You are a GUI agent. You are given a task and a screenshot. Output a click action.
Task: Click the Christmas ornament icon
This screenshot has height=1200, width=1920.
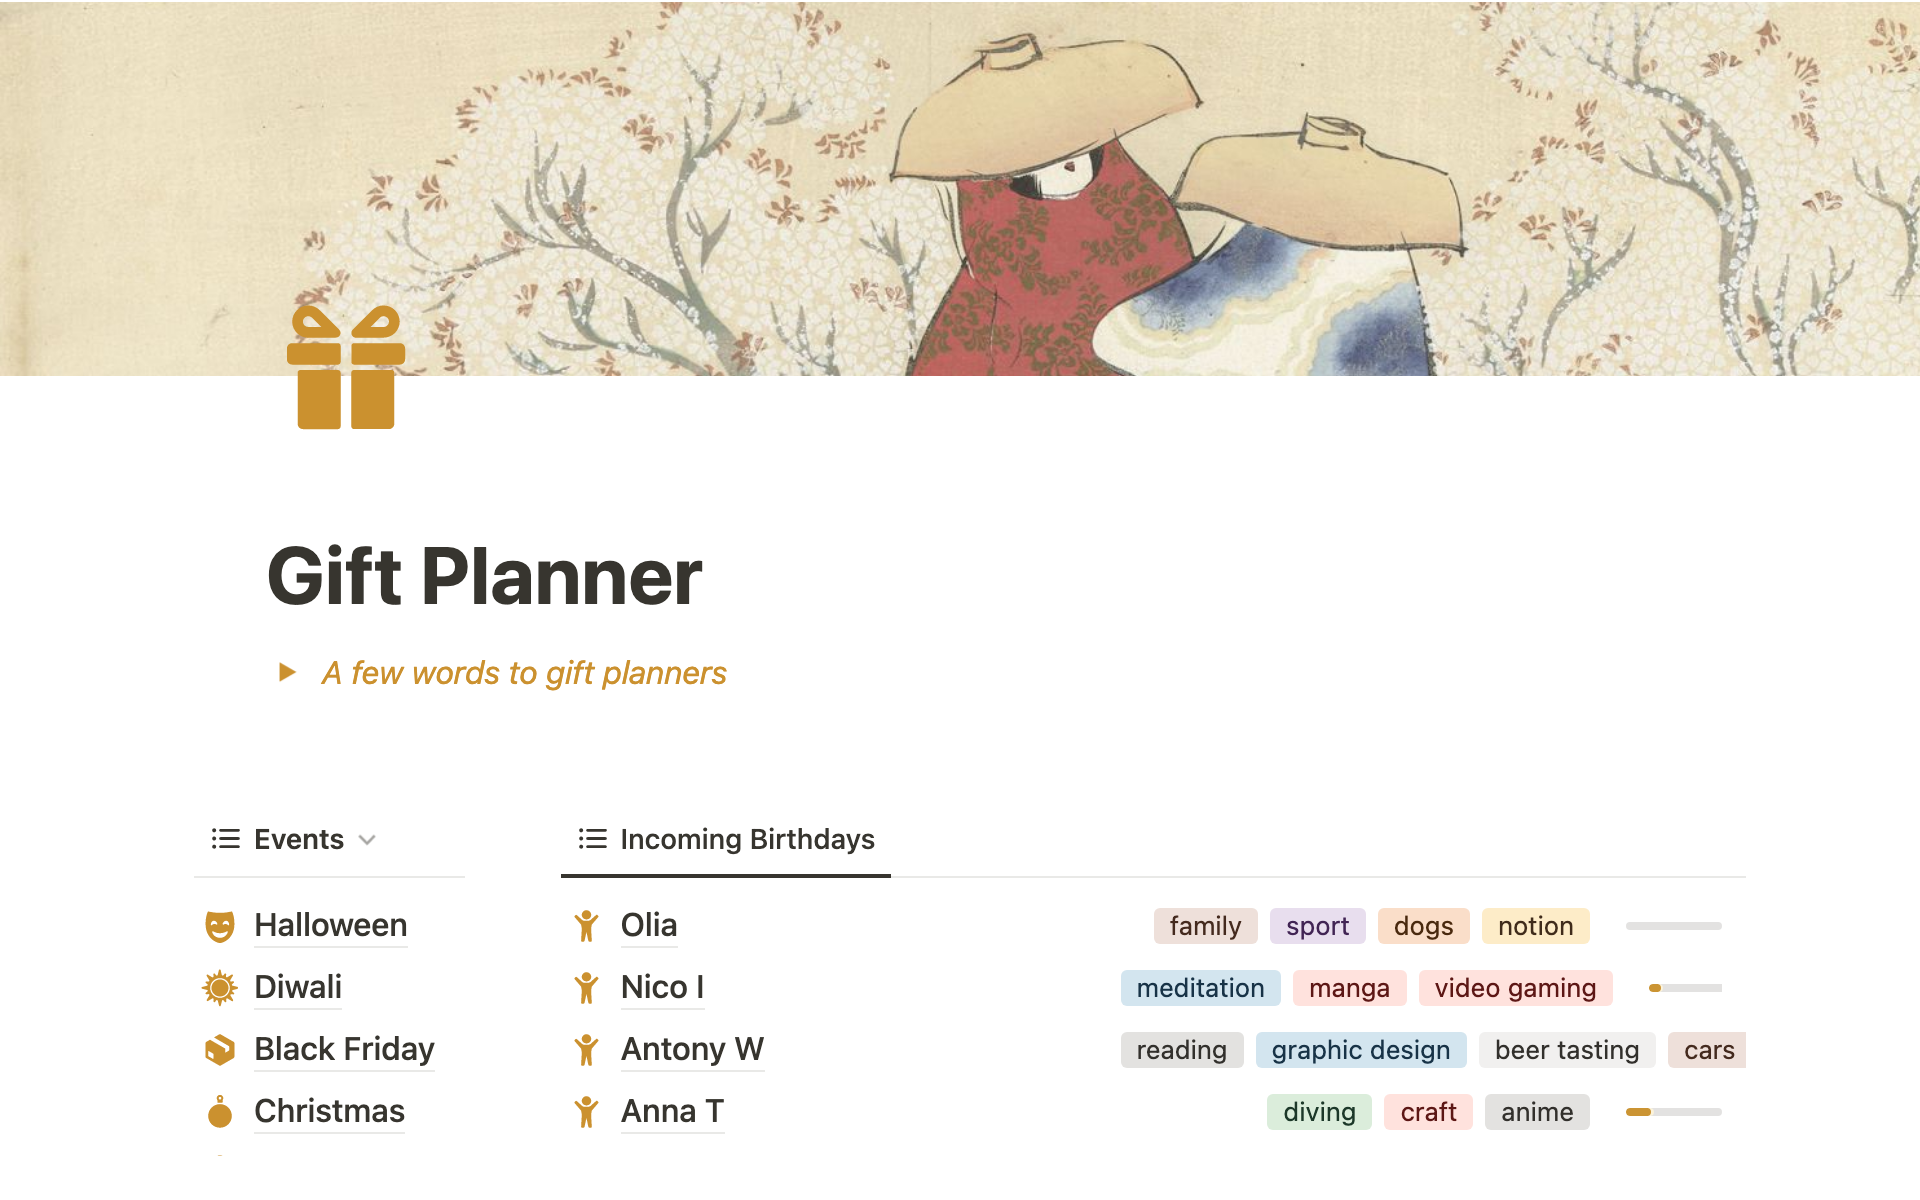(x=220, y=1112)
